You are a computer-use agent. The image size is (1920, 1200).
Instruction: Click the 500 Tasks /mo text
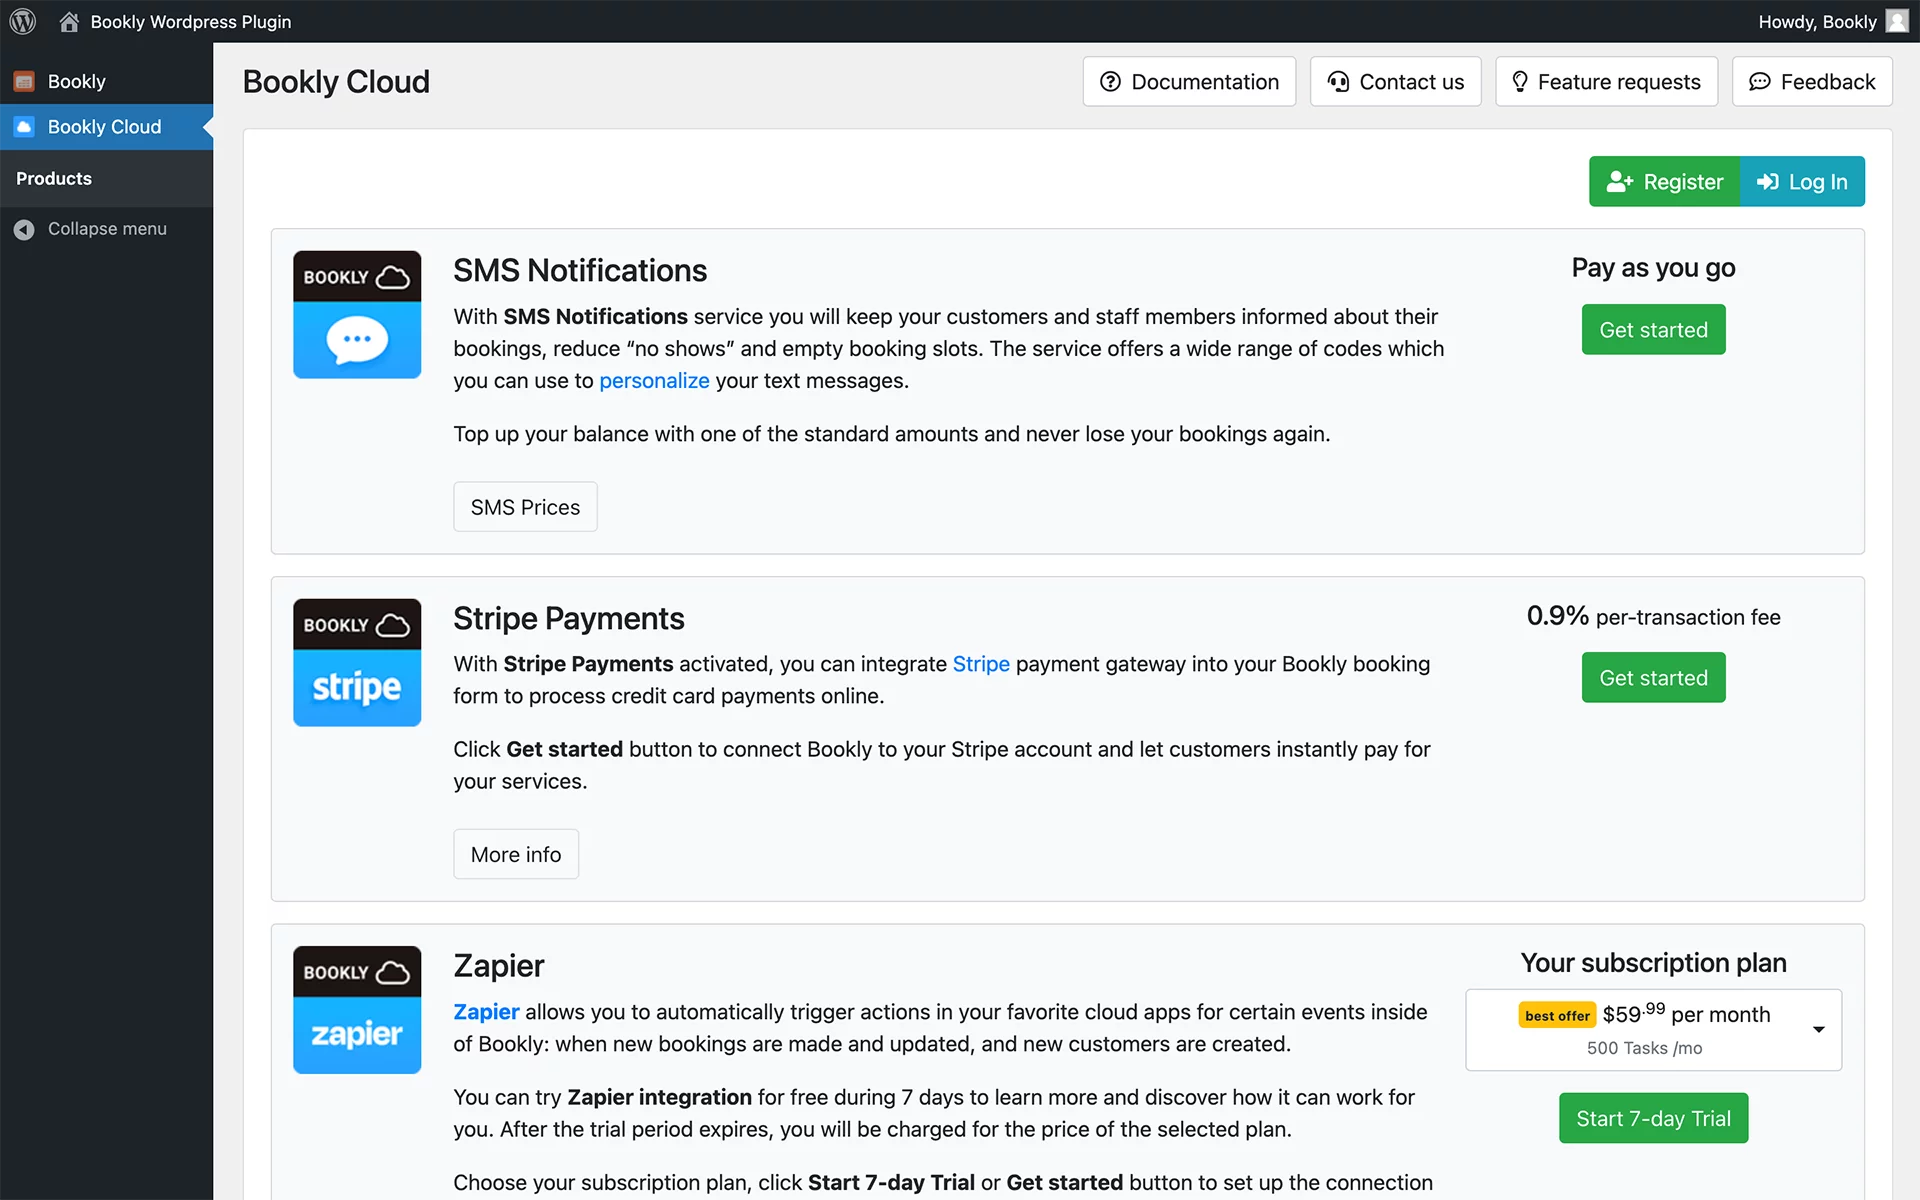[x=1645, y=1048]
